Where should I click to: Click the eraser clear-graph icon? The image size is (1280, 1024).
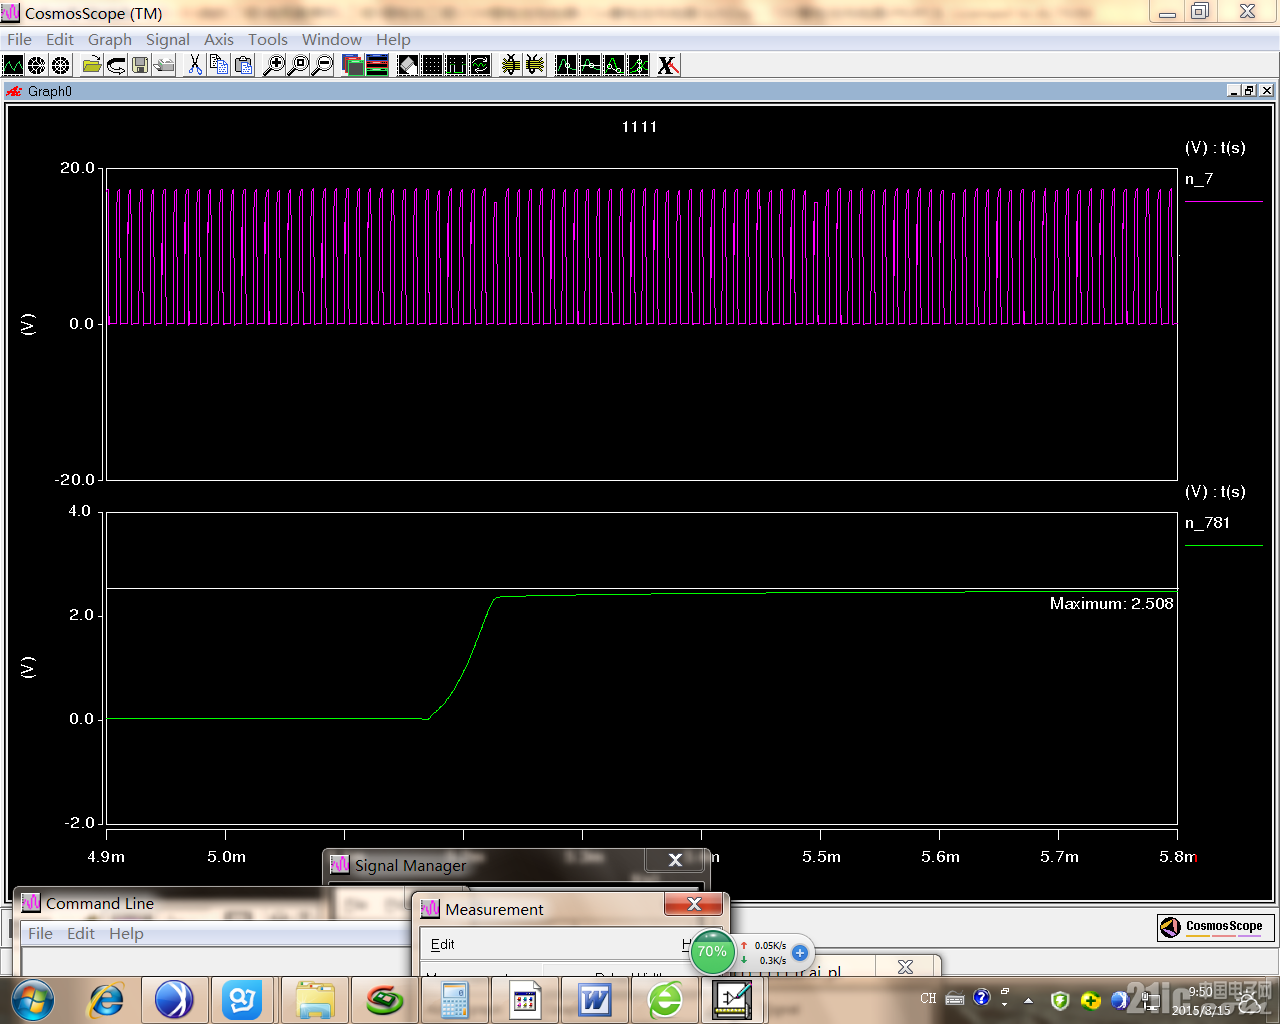[408, 65]
